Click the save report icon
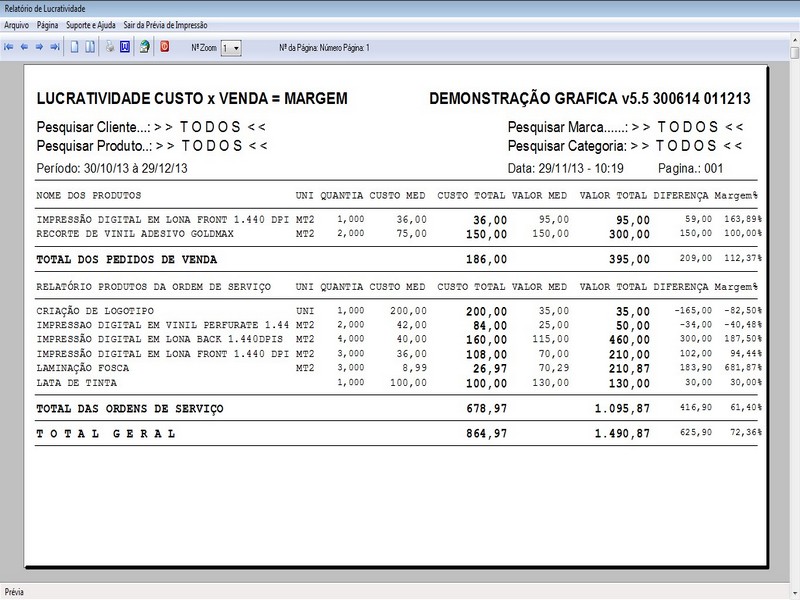Image resolution: width=800 pixels, height=600 pixels. (x=146, y=45)
